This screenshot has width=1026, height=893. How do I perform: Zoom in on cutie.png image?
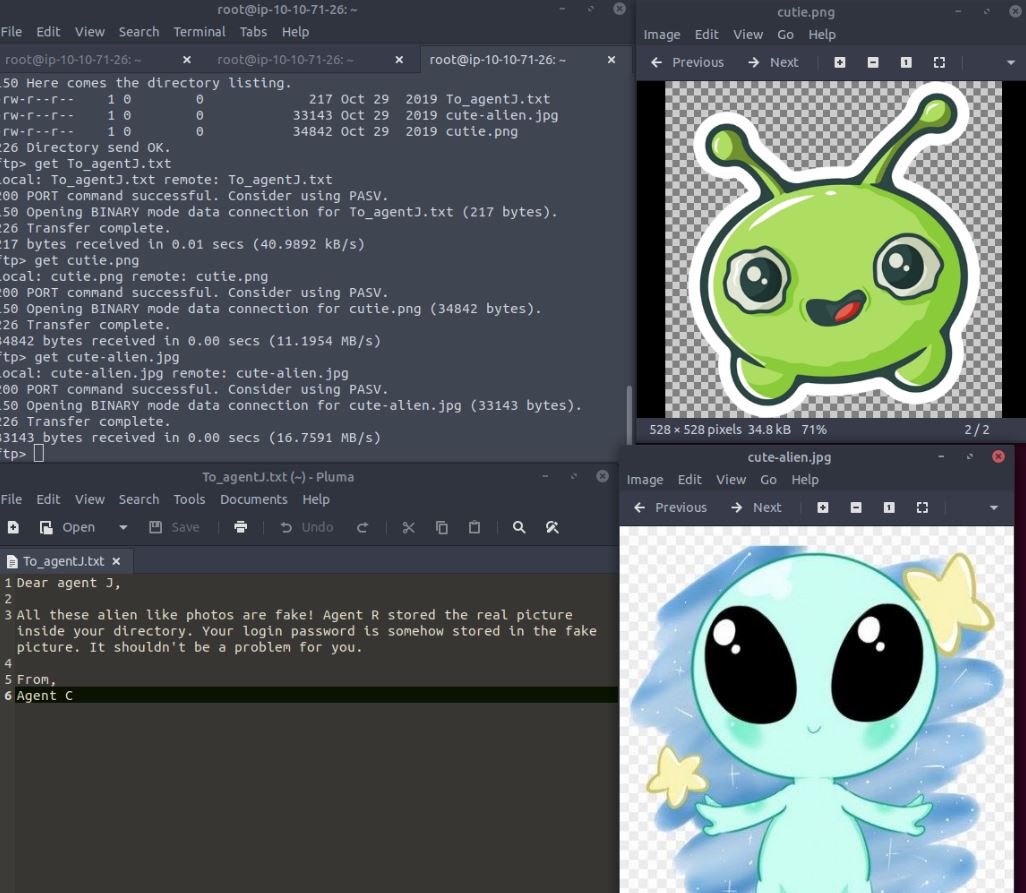(x=839, y=62)
